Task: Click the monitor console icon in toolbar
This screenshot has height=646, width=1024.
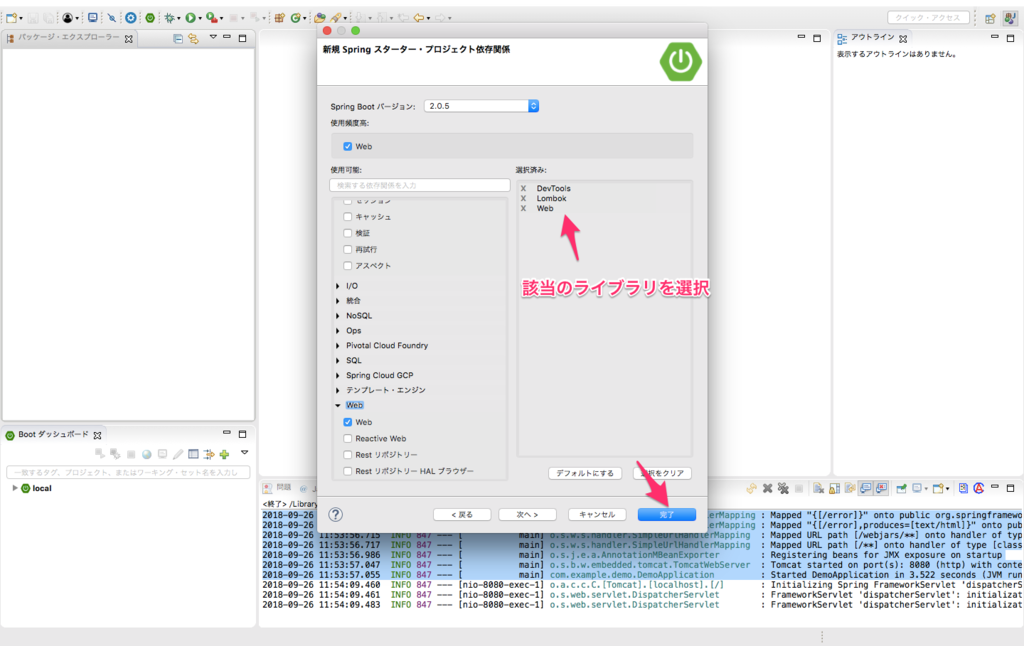Action: tap(93, 18)
